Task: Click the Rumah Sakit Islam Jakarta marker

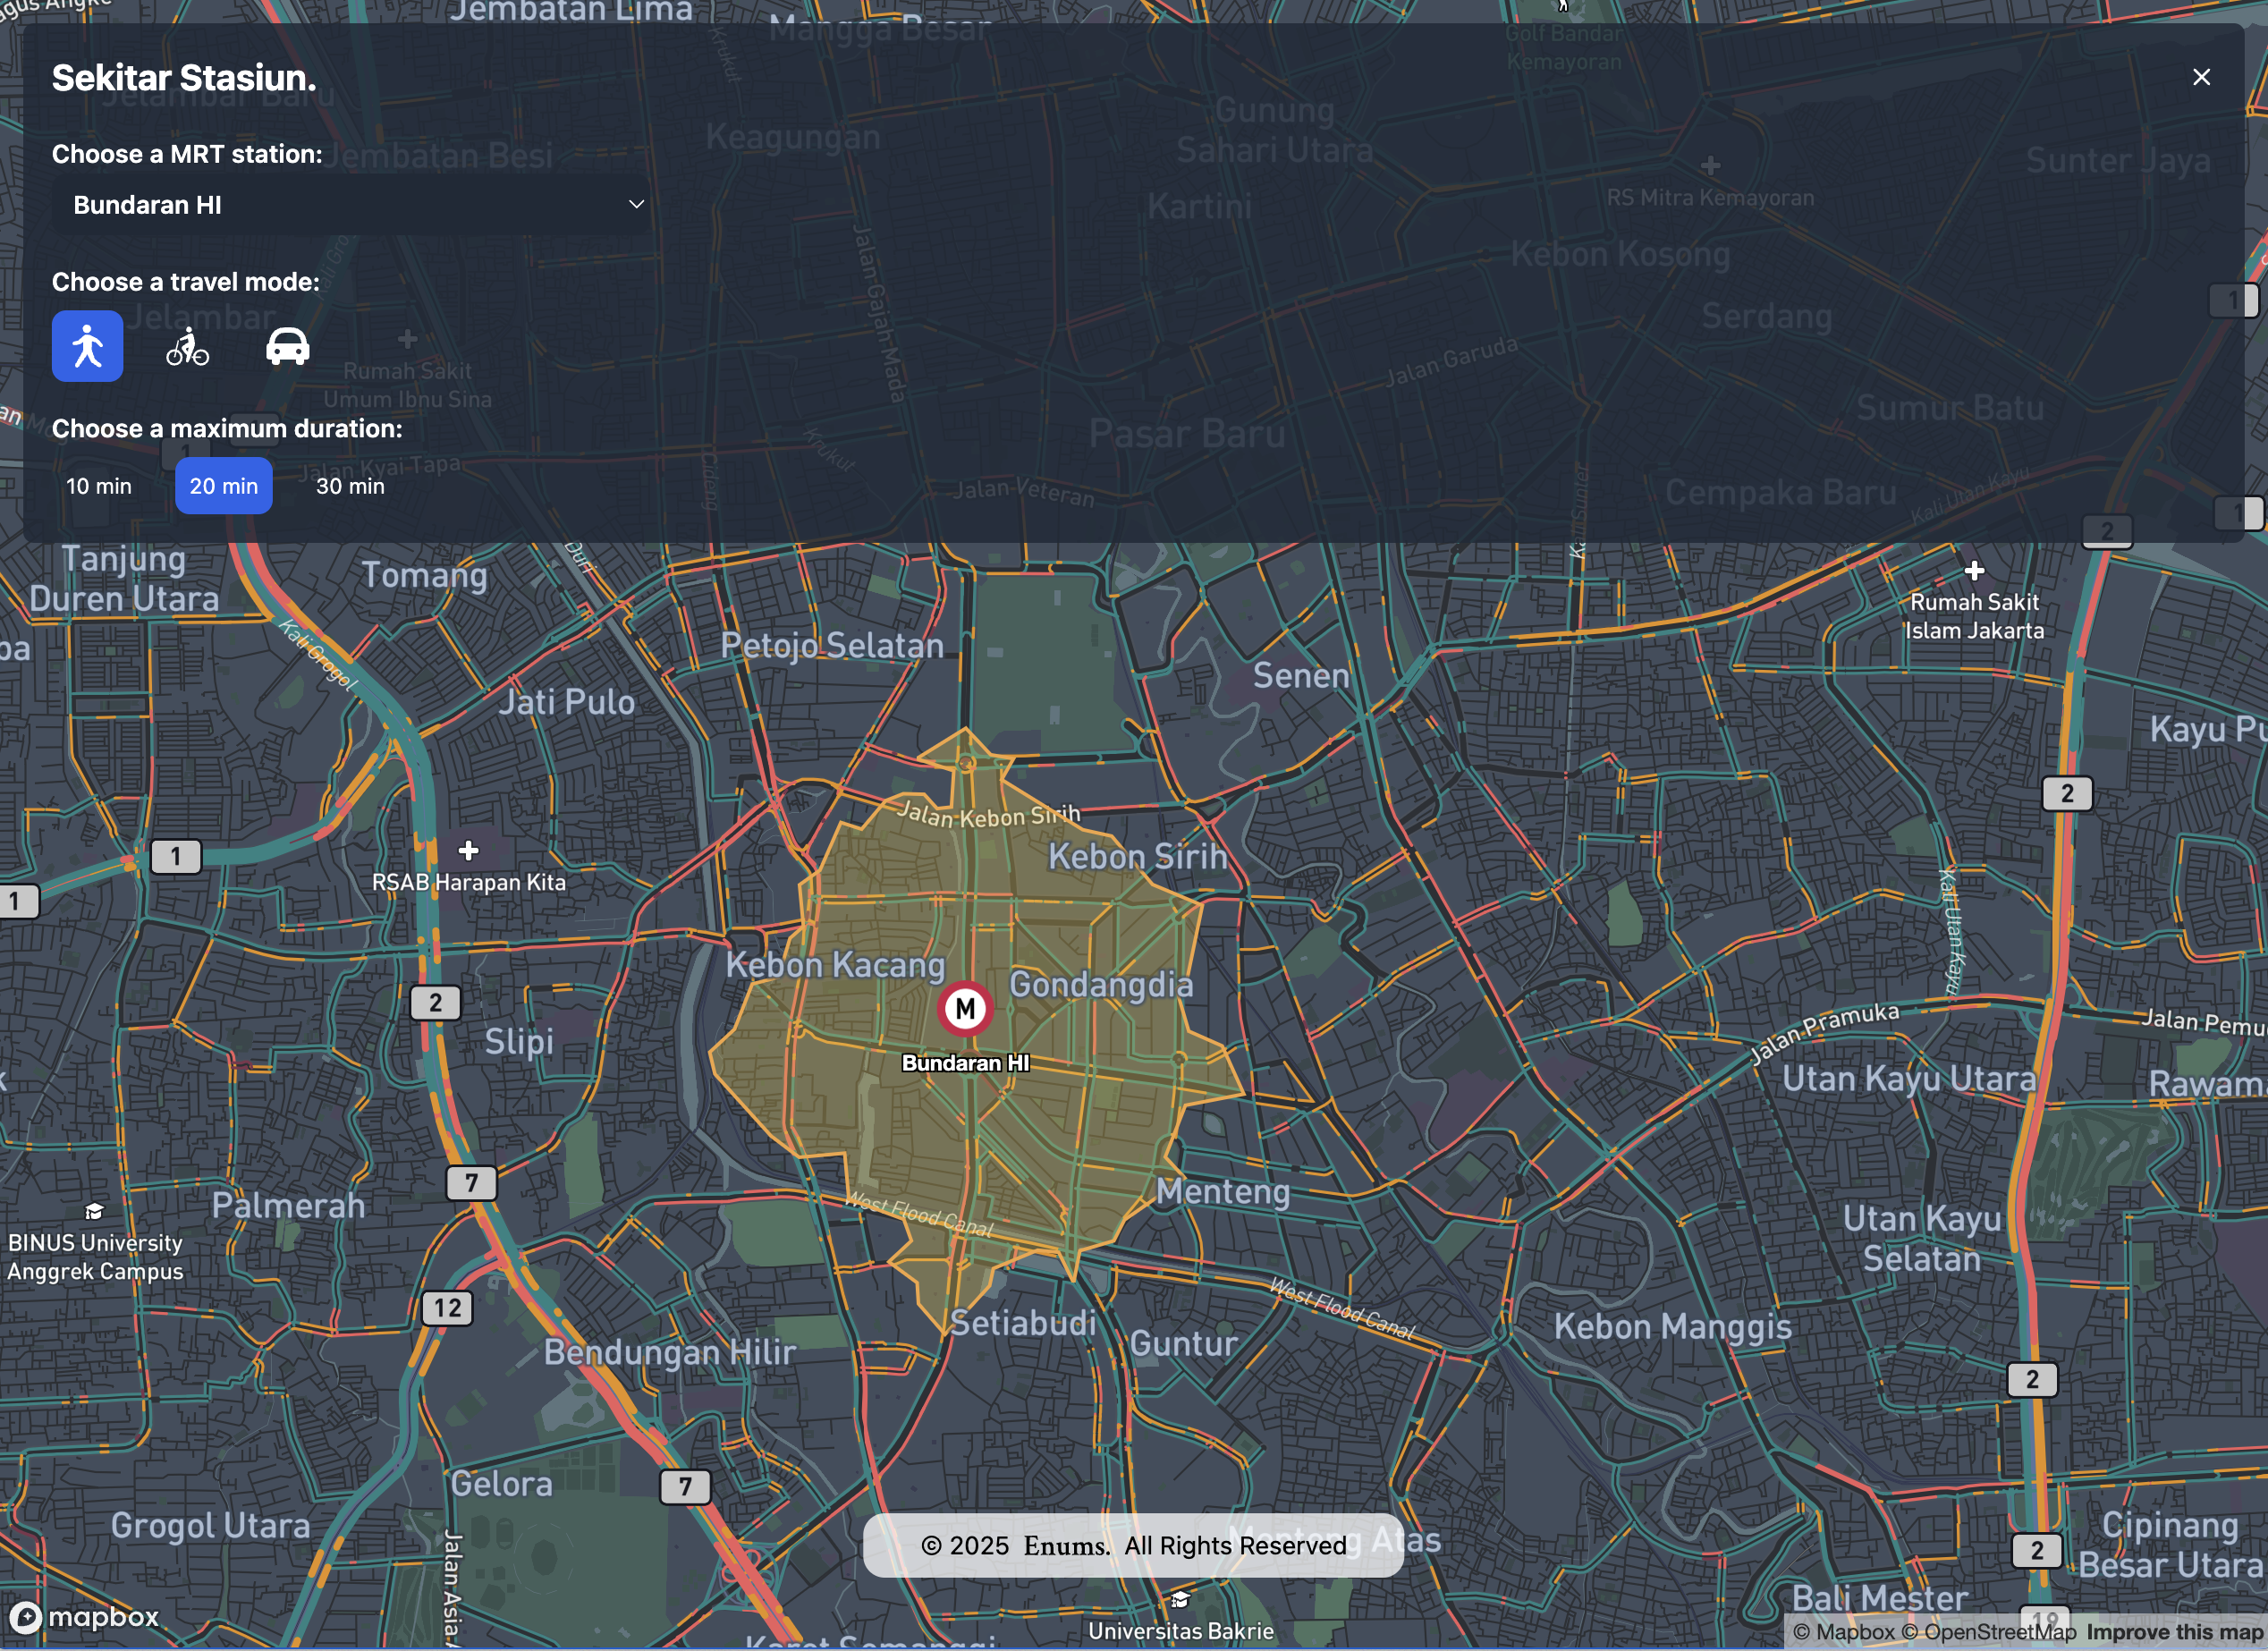Action: coord(1973,572)
